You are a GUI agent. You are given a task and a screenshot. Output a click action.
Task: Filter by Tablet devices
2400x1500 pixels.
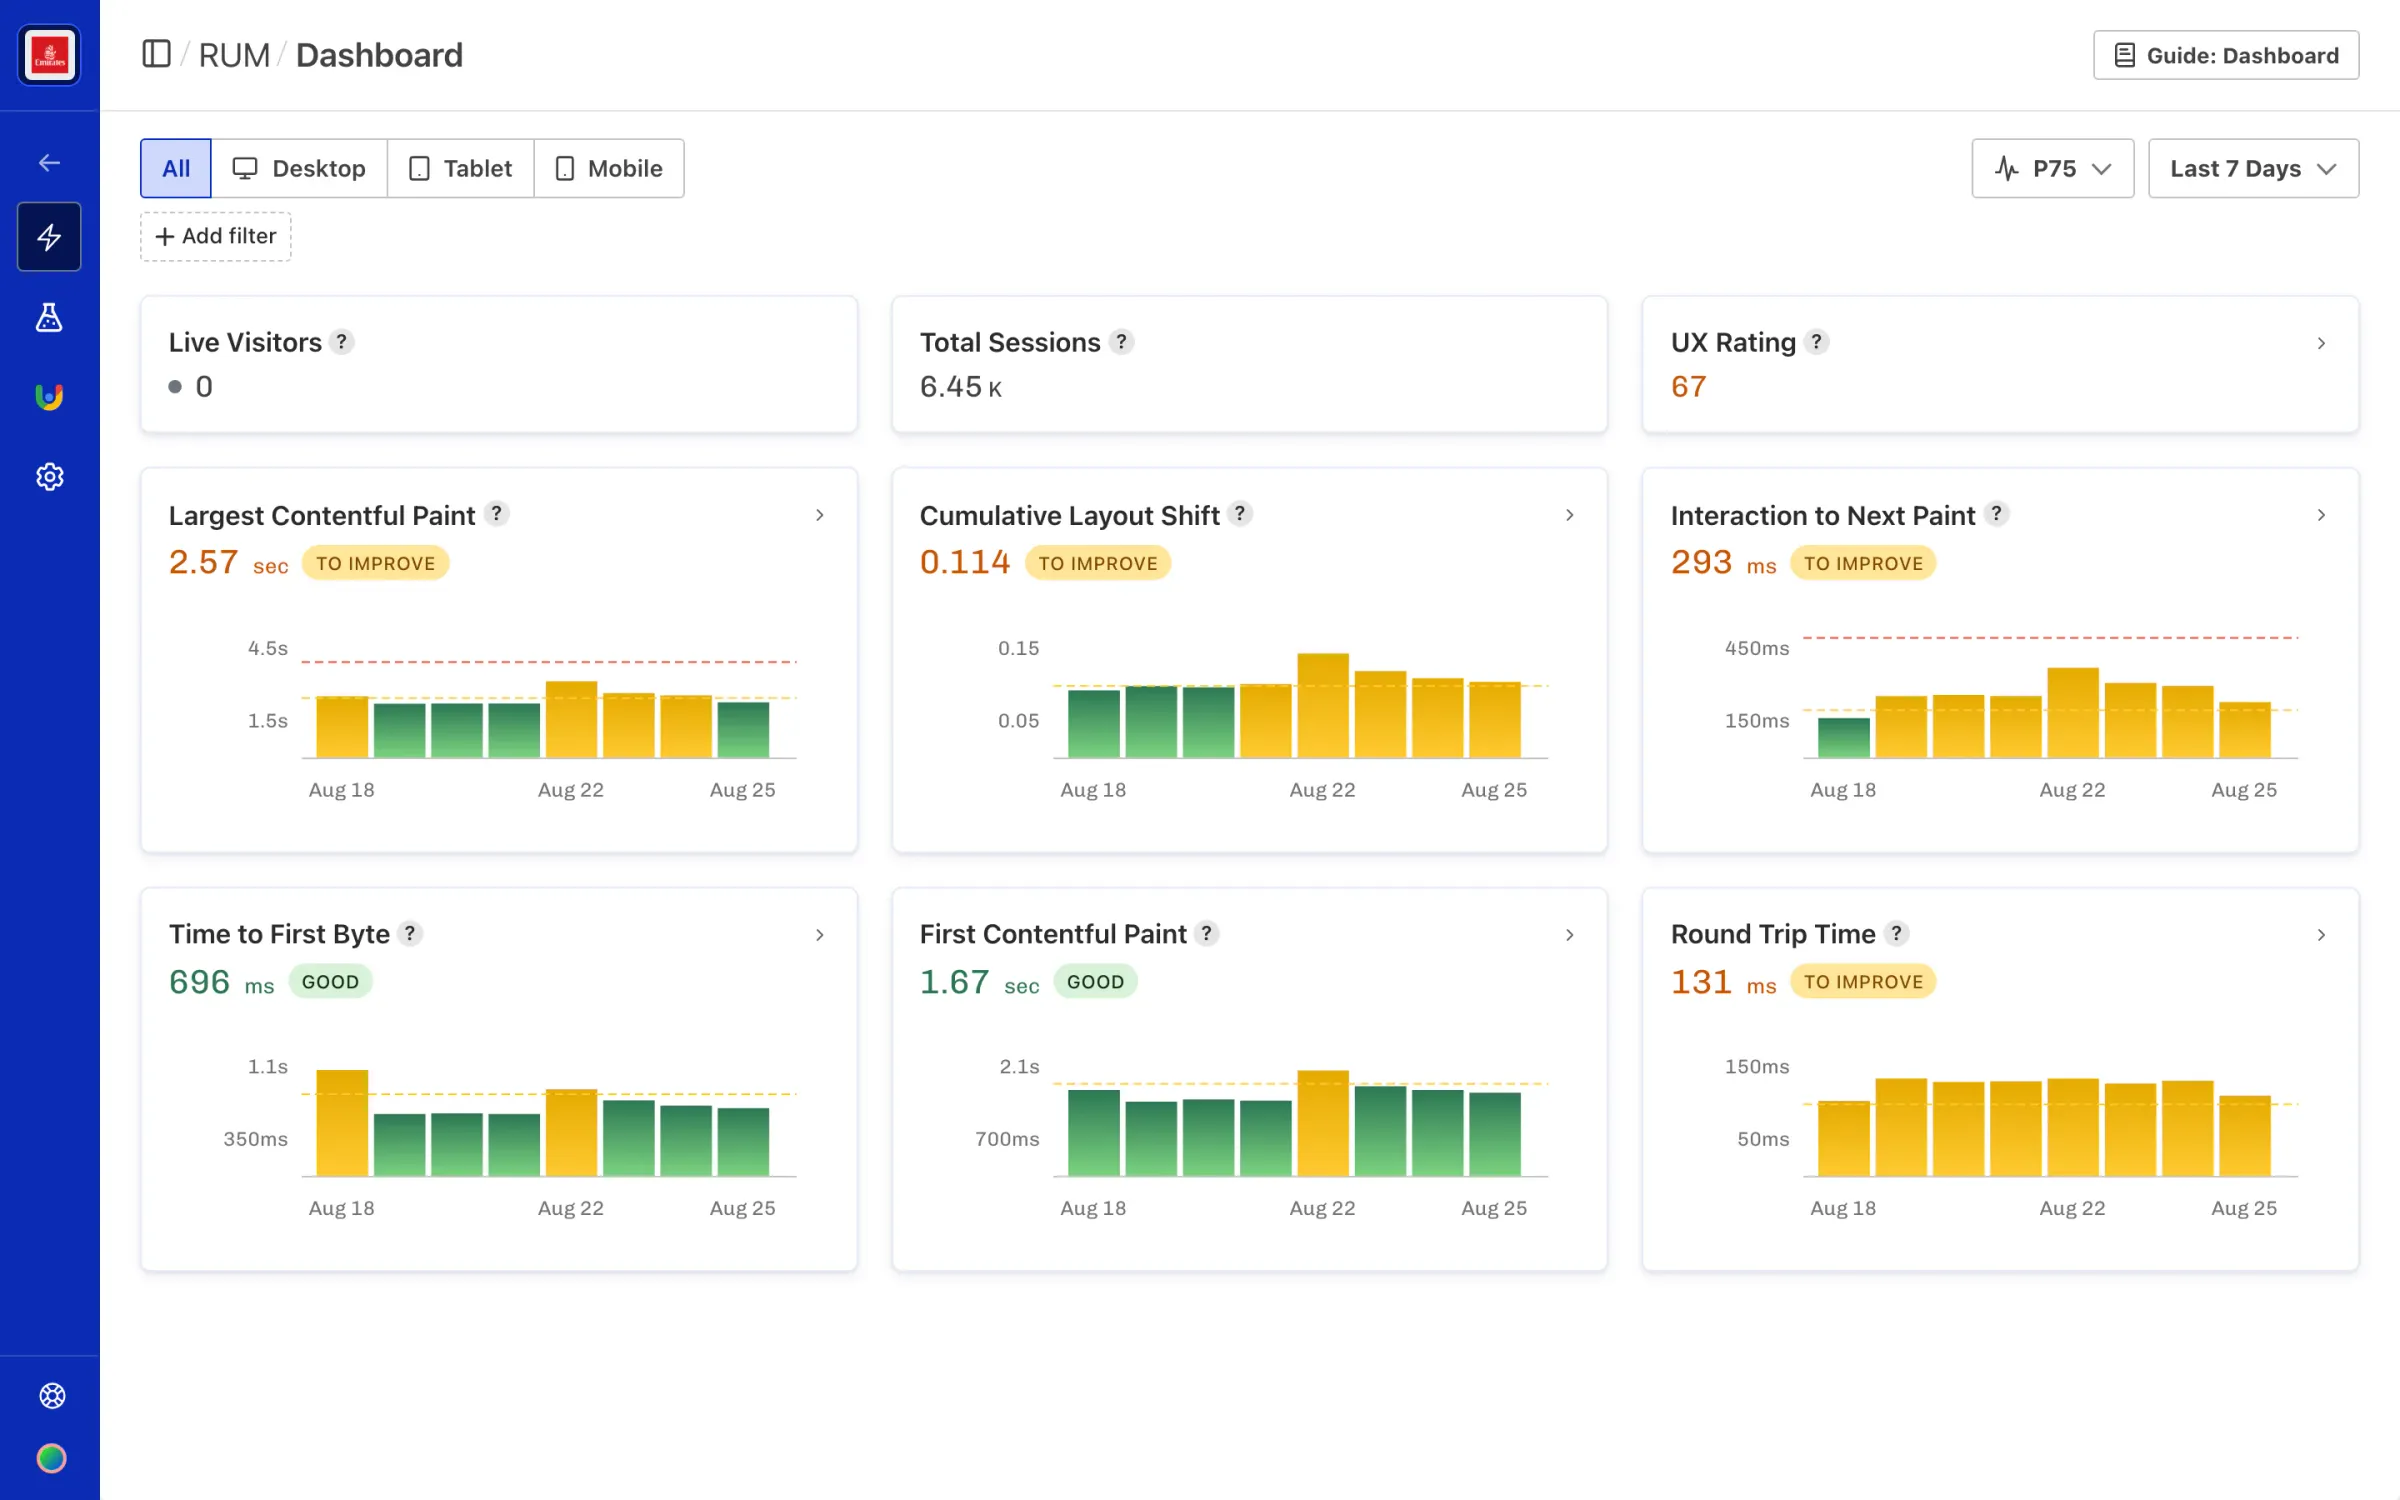click(461, 168)
